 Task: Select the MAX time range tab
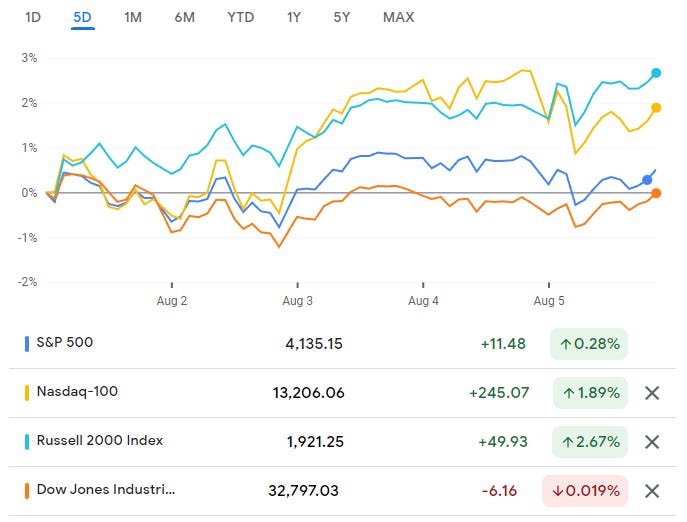click(398, 18)
